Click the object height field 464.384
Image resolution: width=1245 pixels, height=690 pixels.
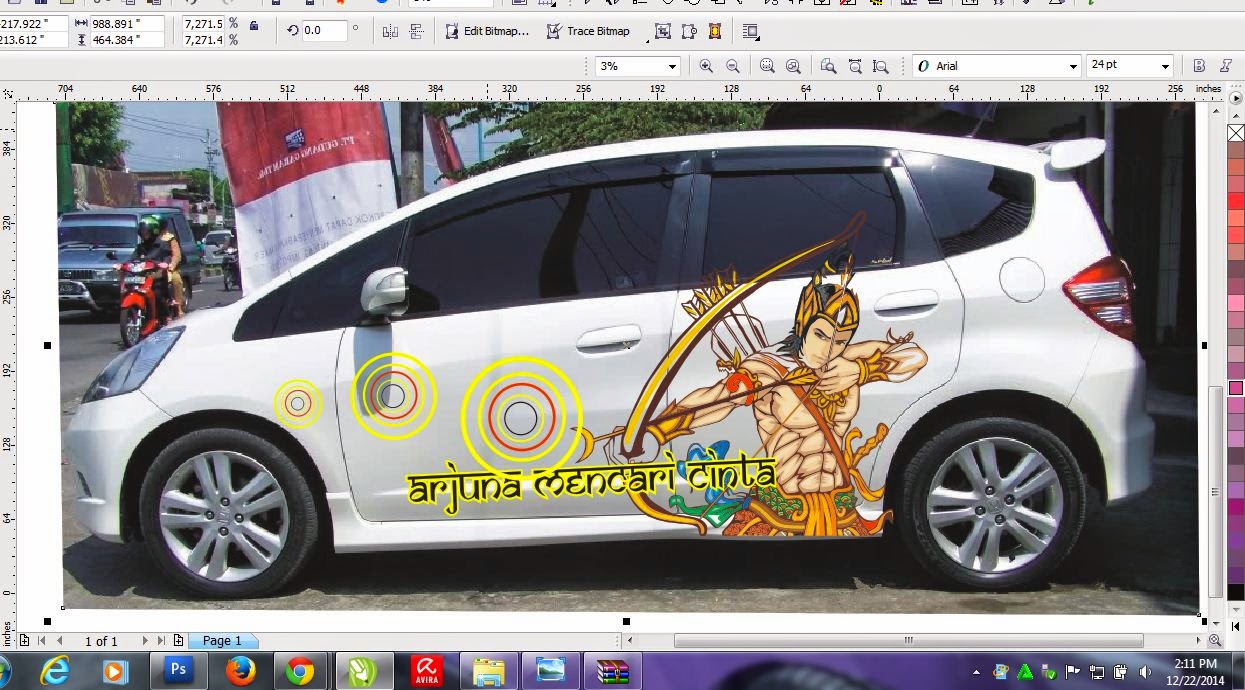[x=129, y=40]
